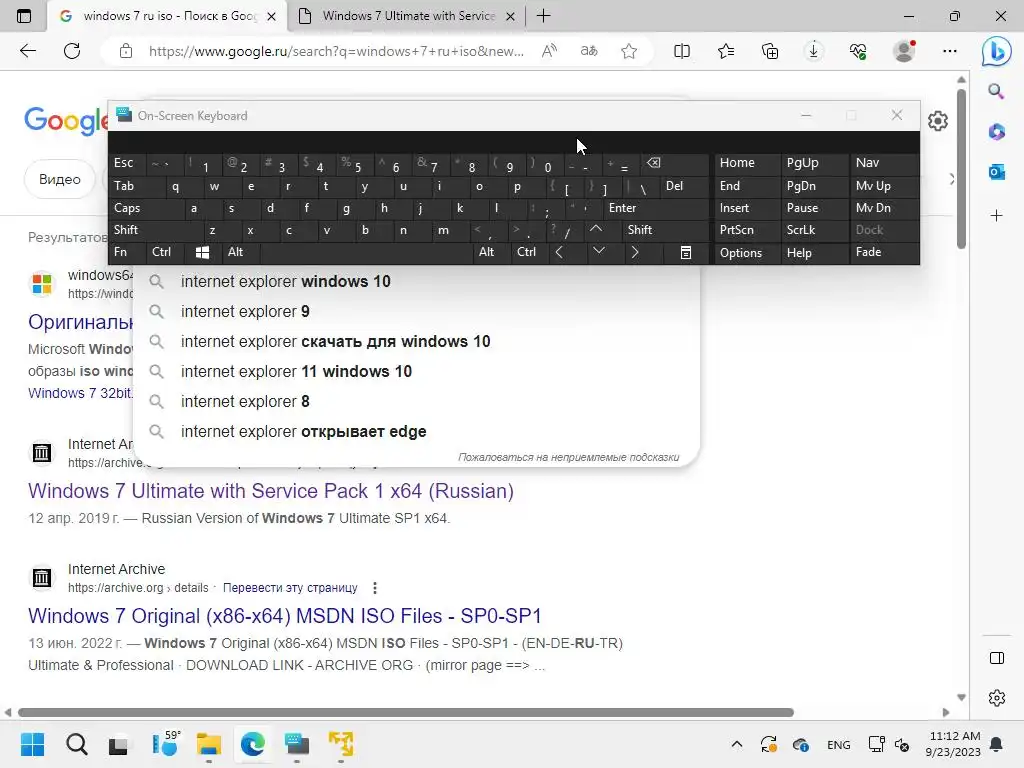Click the right arrow key on keyboard
Image resolution: width=1024 pixels, height=768 pixels.
(x=635, y=252)
